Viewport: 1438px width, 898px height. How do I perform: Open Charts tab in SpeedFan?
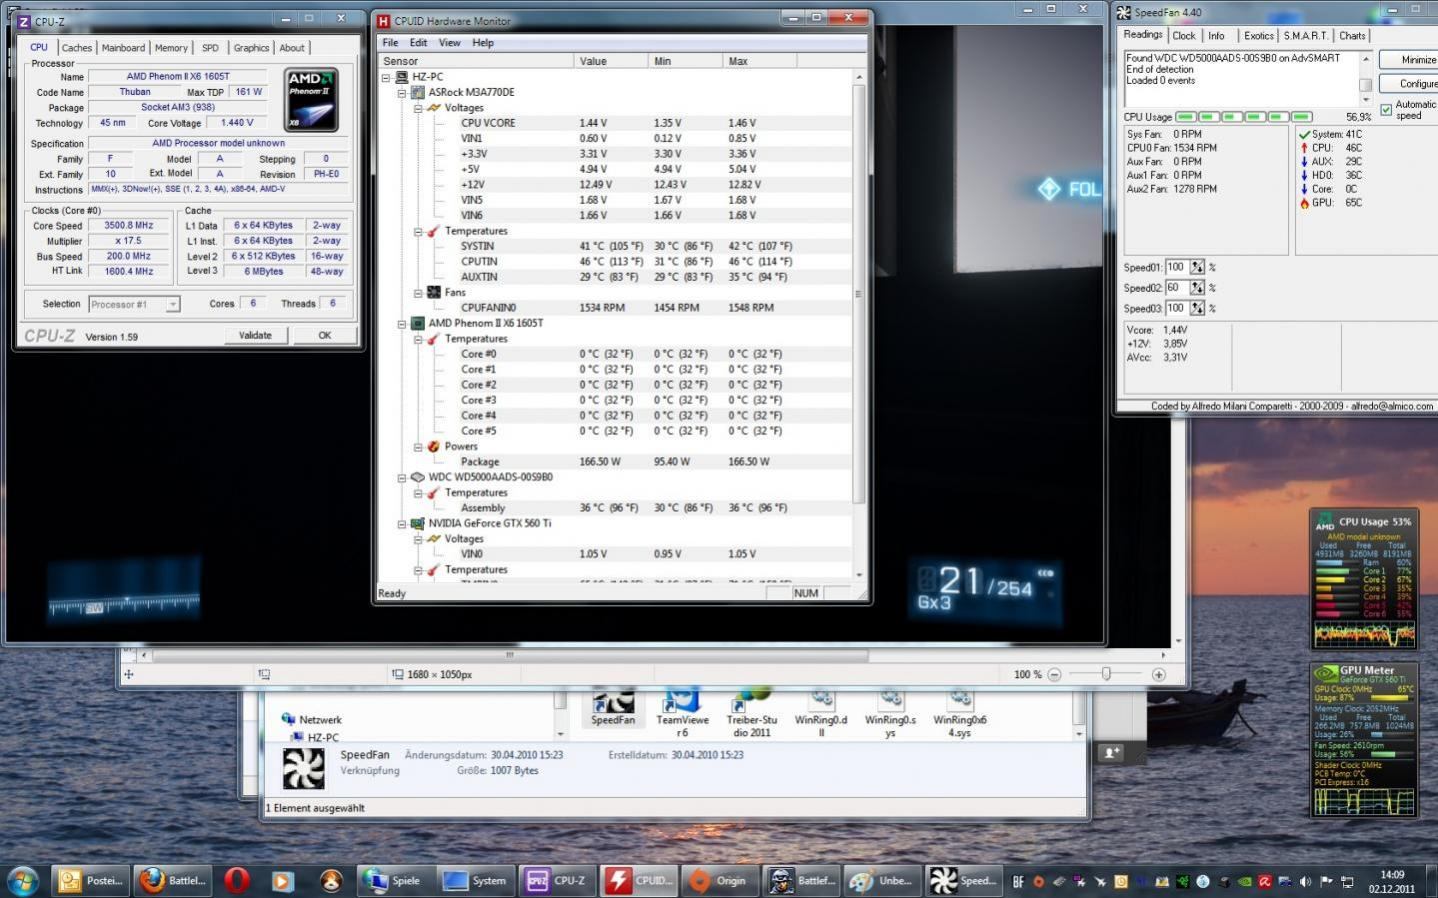1352,36
